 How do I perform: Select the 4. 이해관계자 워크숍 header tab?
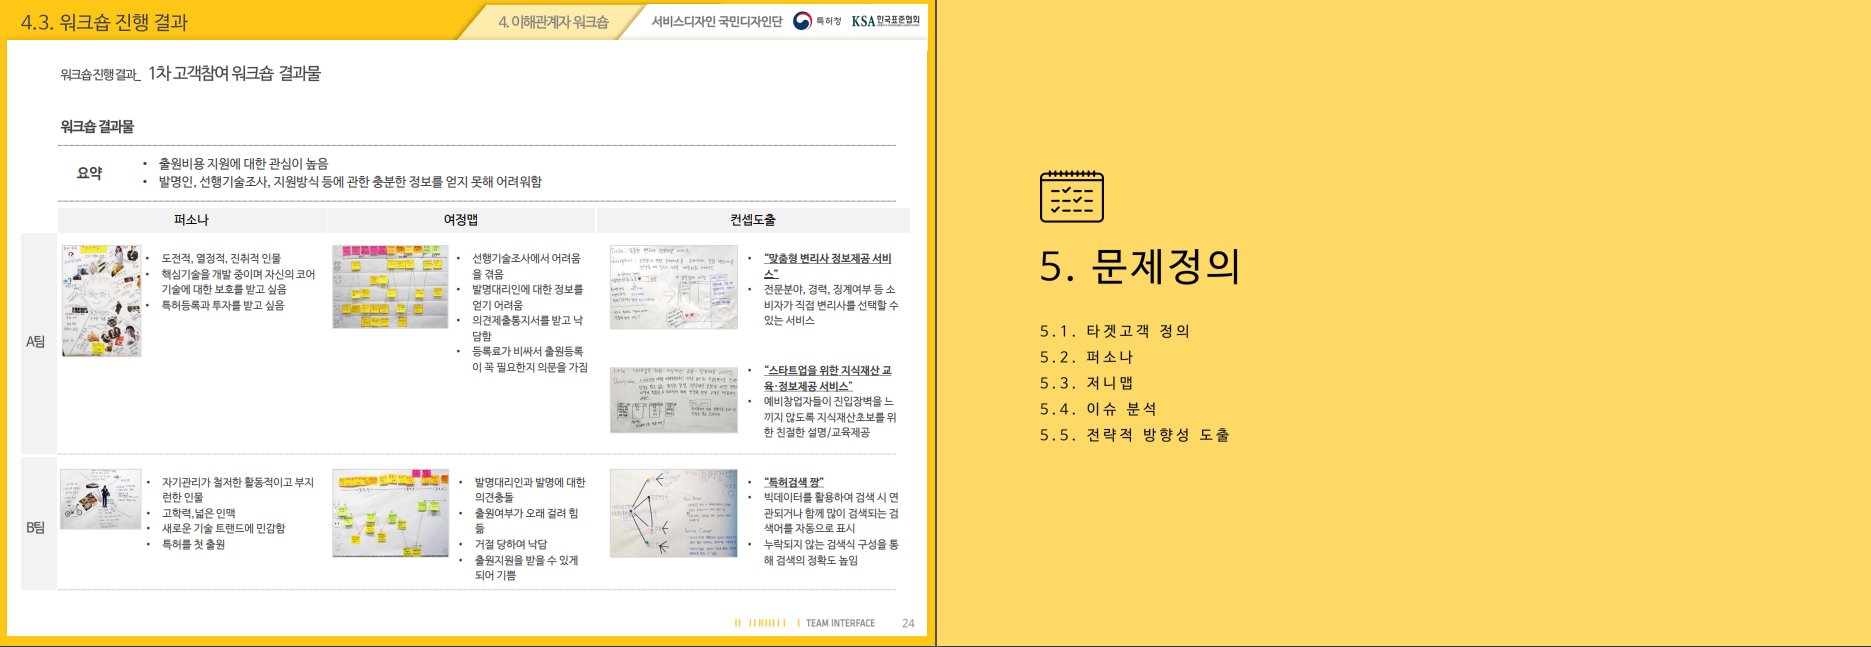coord(553,22)
